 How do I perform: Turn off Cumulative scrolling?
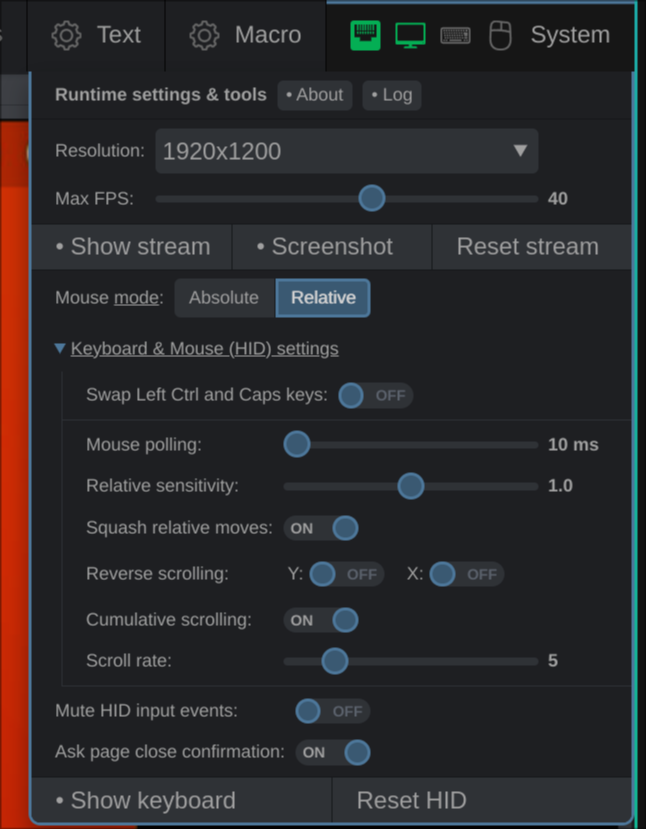[321, 620]
